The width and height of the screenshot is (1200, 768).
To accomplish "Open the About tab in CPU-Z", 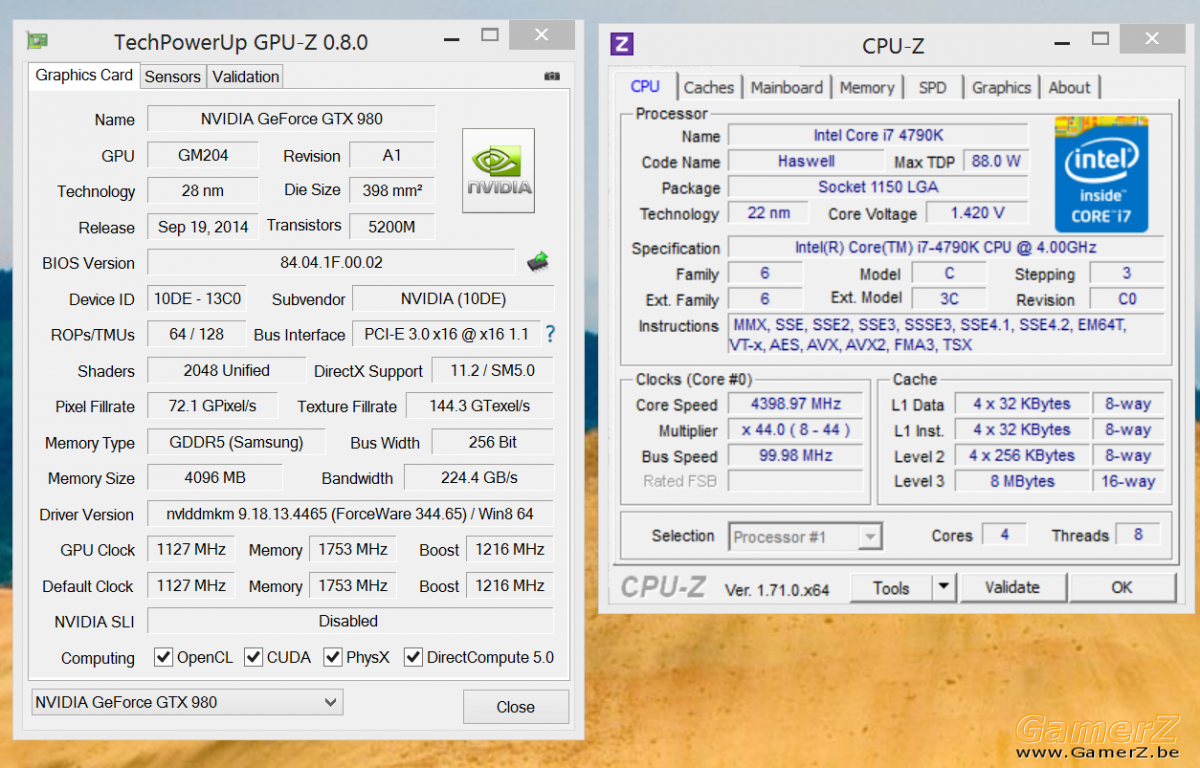I will pos(1069,87).
